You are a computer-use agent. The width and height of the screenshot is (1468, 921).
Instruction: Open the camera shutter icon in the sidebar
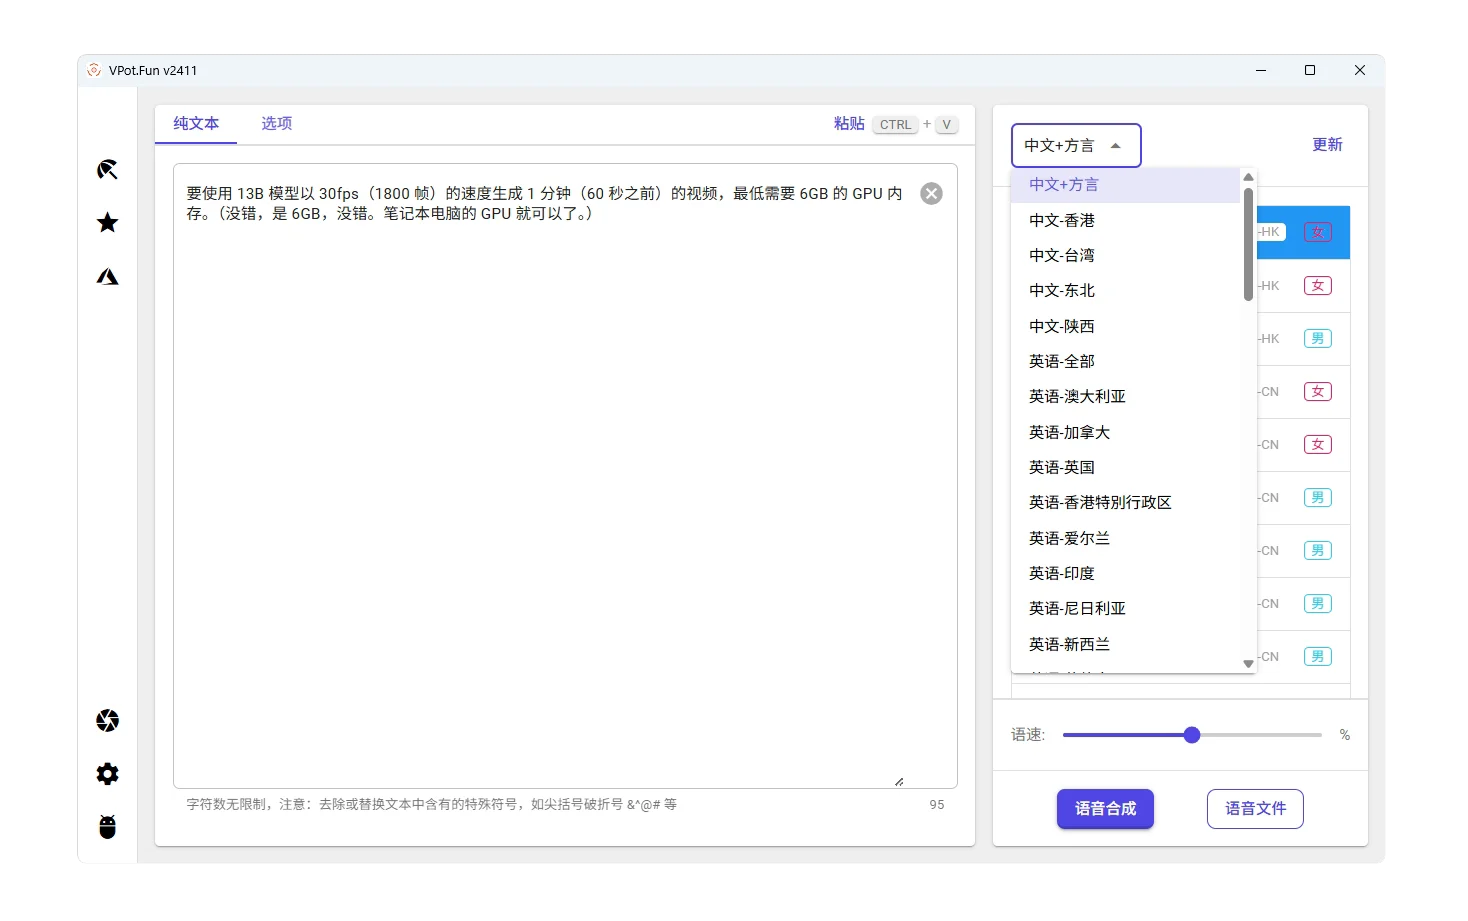coord(107,720)
